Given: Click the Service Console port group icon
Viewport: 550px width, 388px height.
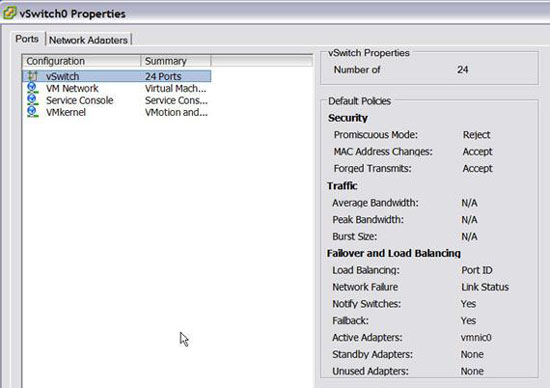Looking at the screenshot, I should pyautogui.click(x=33, y=100).
